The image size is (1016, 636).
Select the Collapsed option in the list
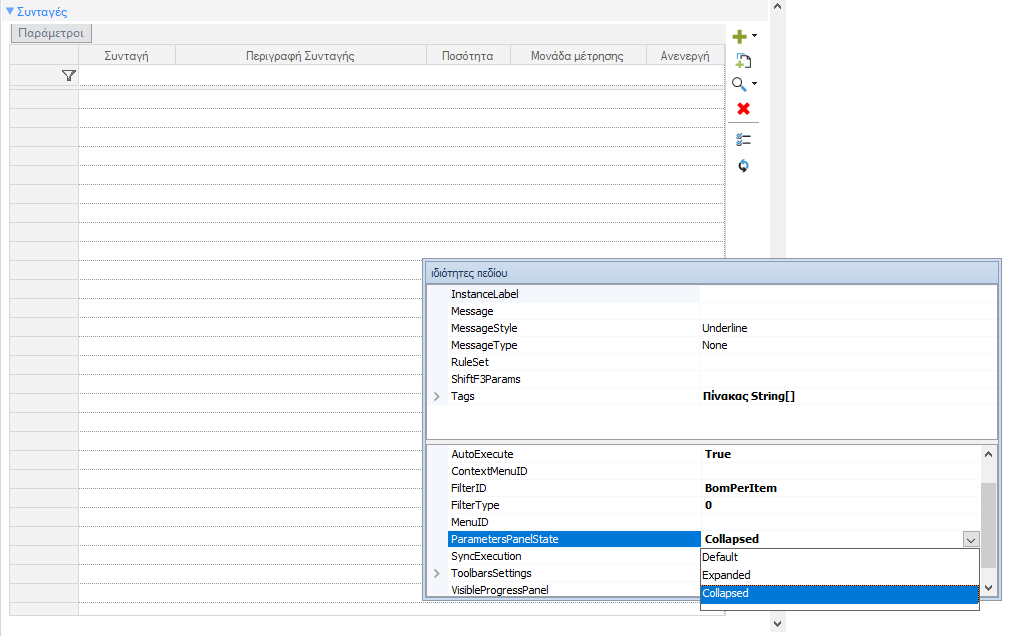840,594
